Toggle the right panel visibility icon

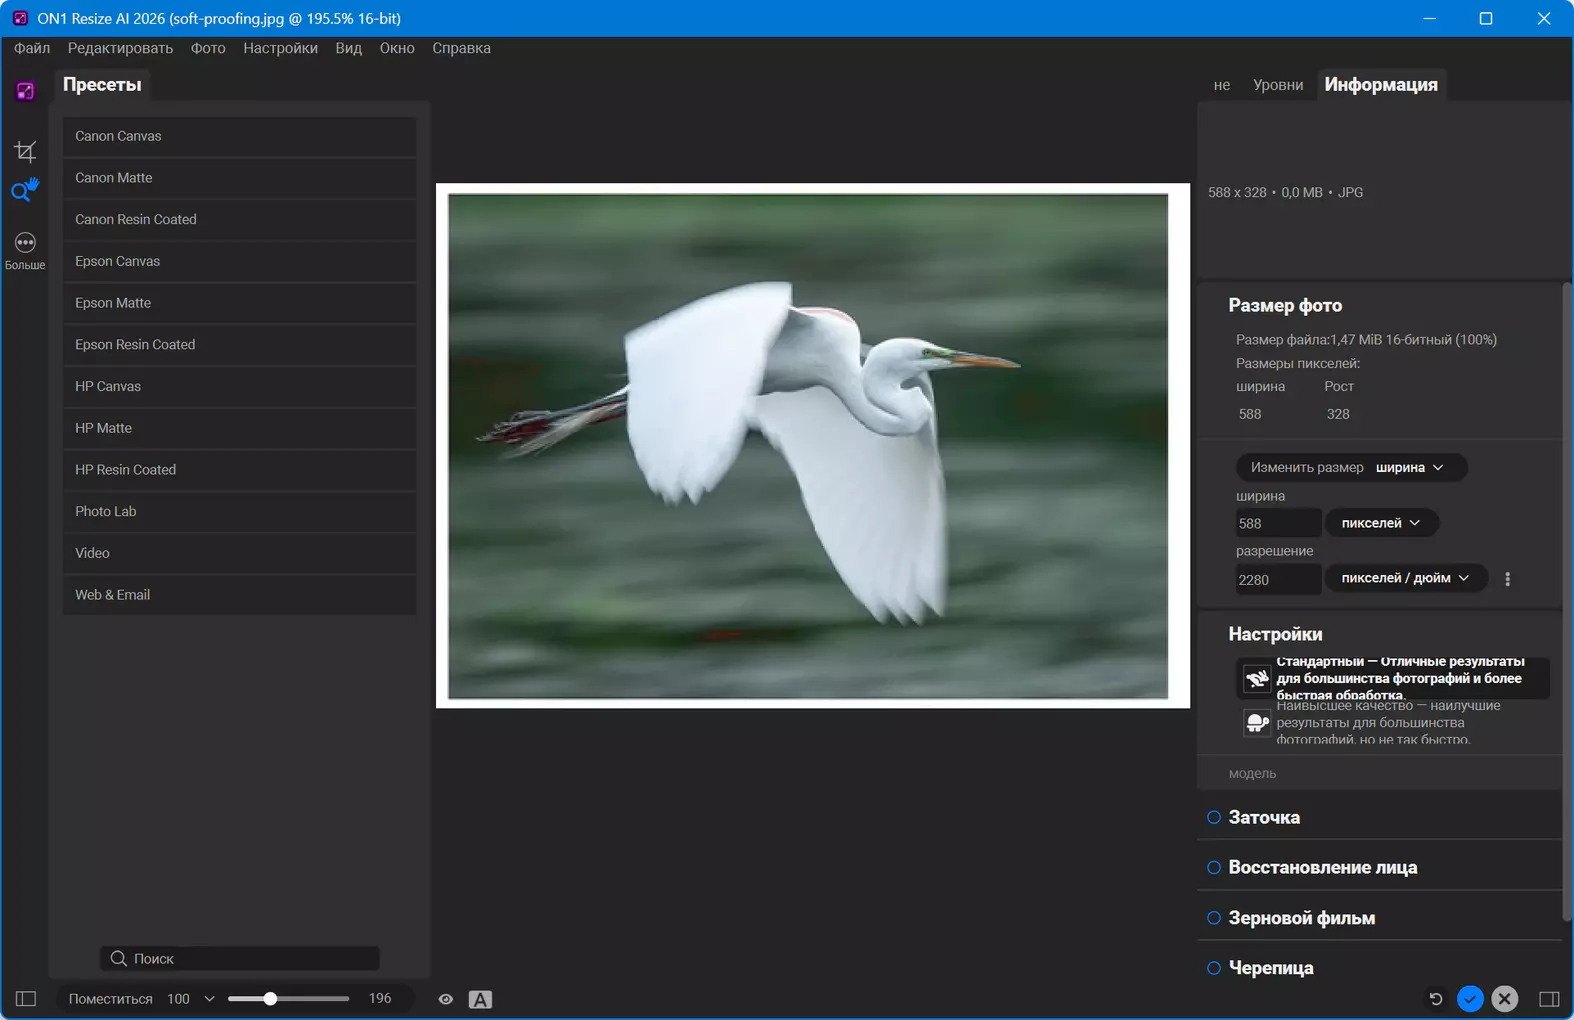click(1549, 999)
